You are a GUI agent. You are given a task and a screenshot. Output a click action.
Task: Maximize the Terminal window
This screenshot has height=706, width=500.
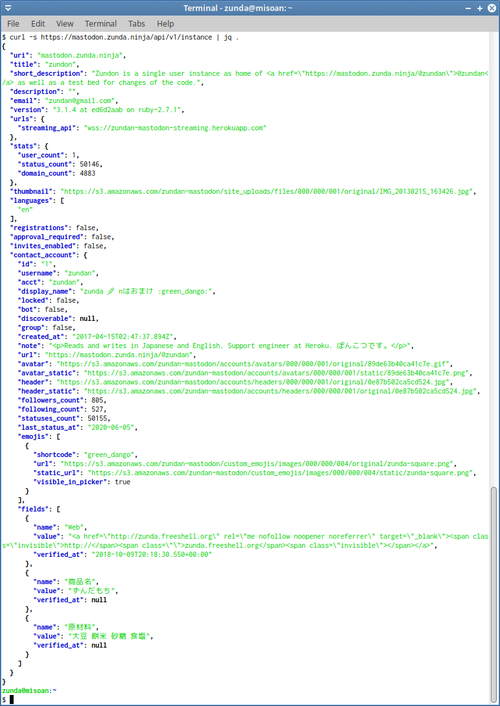(480, 8)
